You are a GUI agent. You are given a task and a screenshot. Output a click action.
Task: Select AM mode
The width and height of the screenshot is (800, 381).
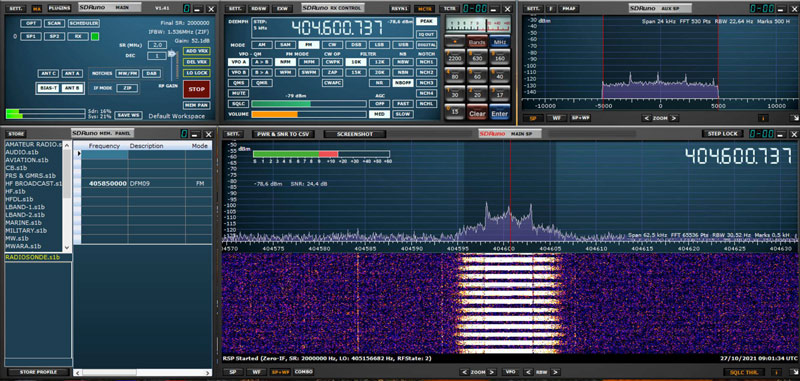pyautogui.click(x=262, y=45)
